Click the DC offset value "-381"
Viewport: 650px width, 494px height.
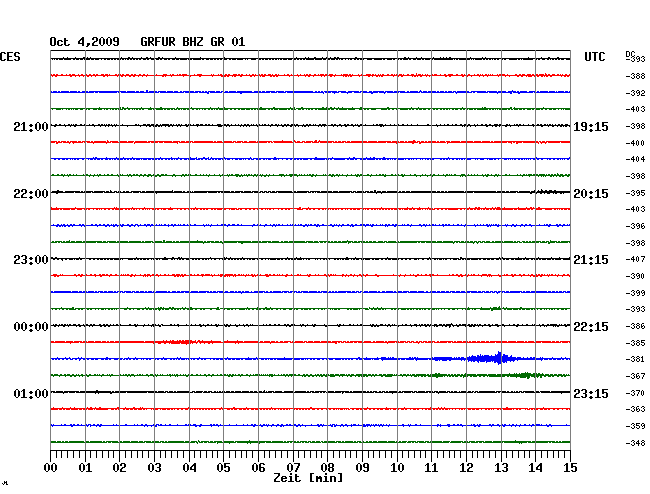pyautogui.click(x=635, y=359)
